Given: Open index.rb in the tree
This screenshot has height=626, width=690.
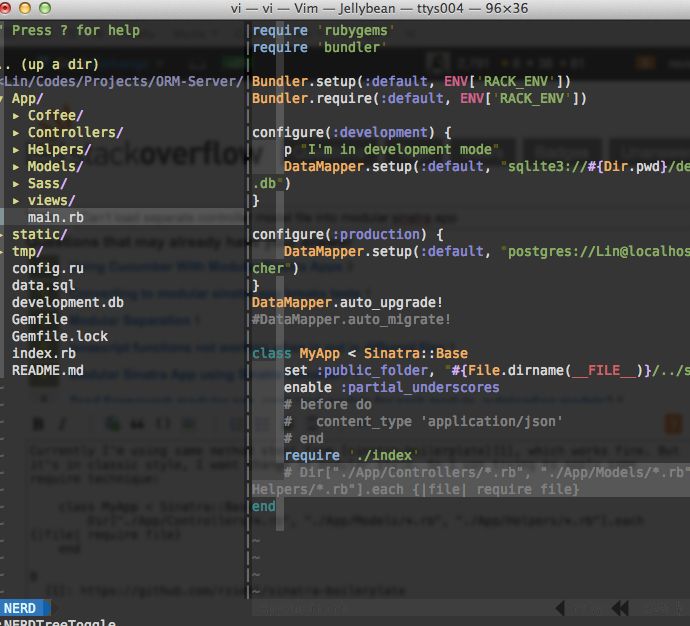Looking at the screenshot, I should (x=44, y=353).
